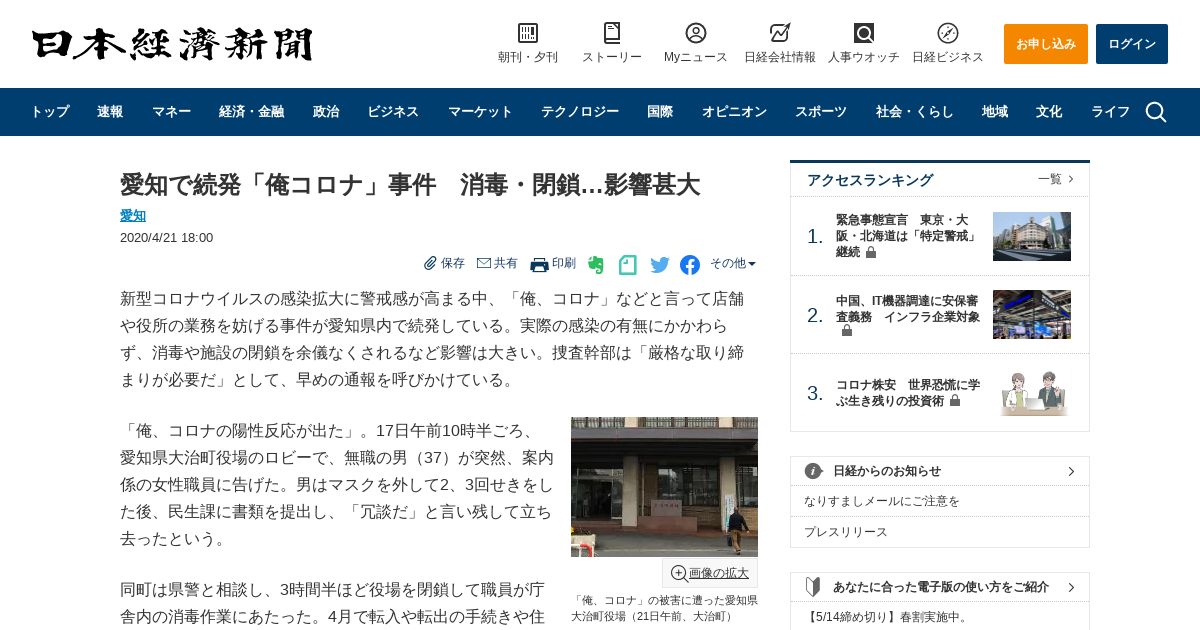Click the orange お申し込み button
This screenshot has height=630, width=1200.
click(x=1046, y=44)
